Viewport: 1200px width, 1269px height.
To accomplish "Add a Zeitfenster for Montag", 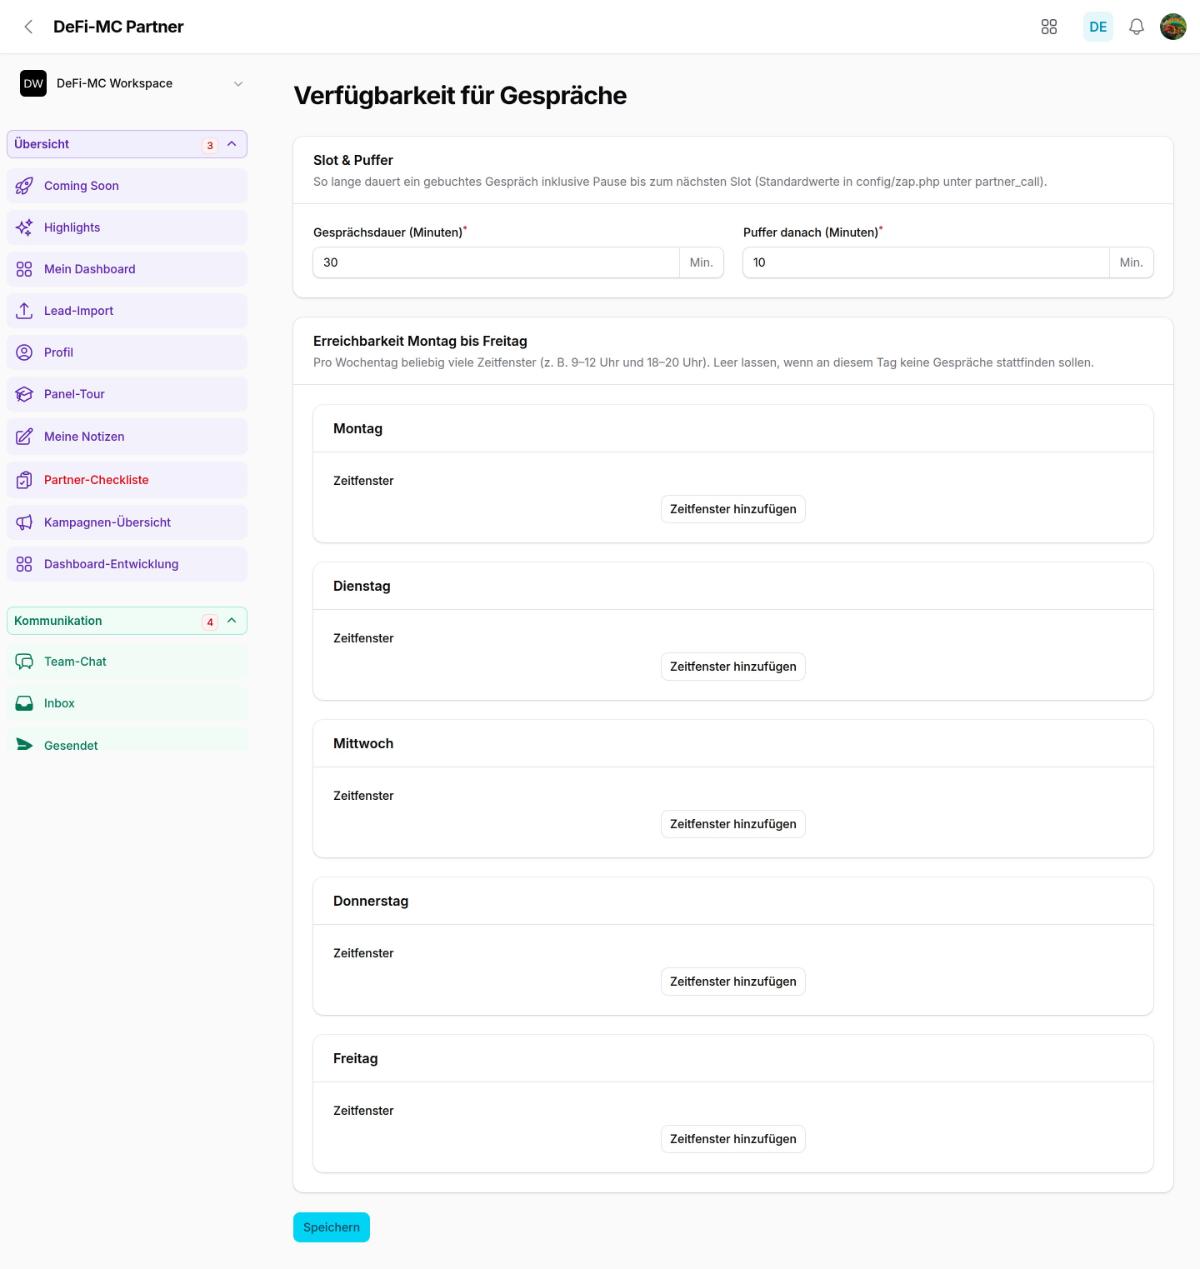I will point(733,509).
